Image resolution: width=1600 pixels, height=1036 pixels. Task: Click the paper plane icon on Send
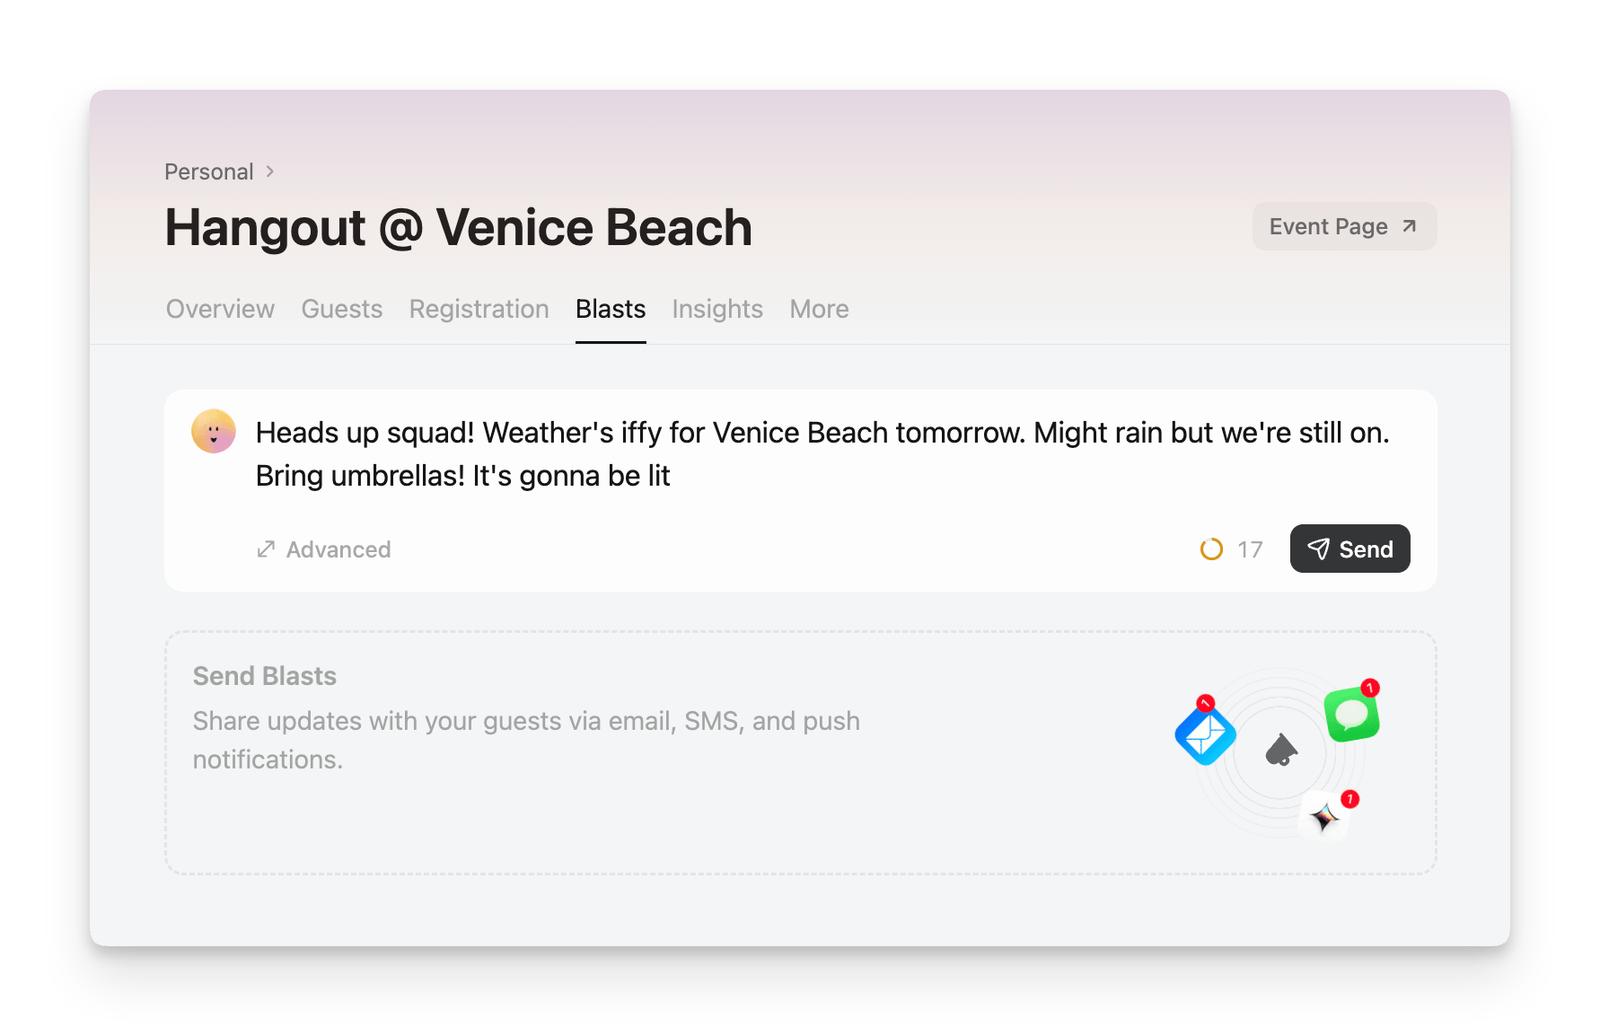pos(1319,549)
